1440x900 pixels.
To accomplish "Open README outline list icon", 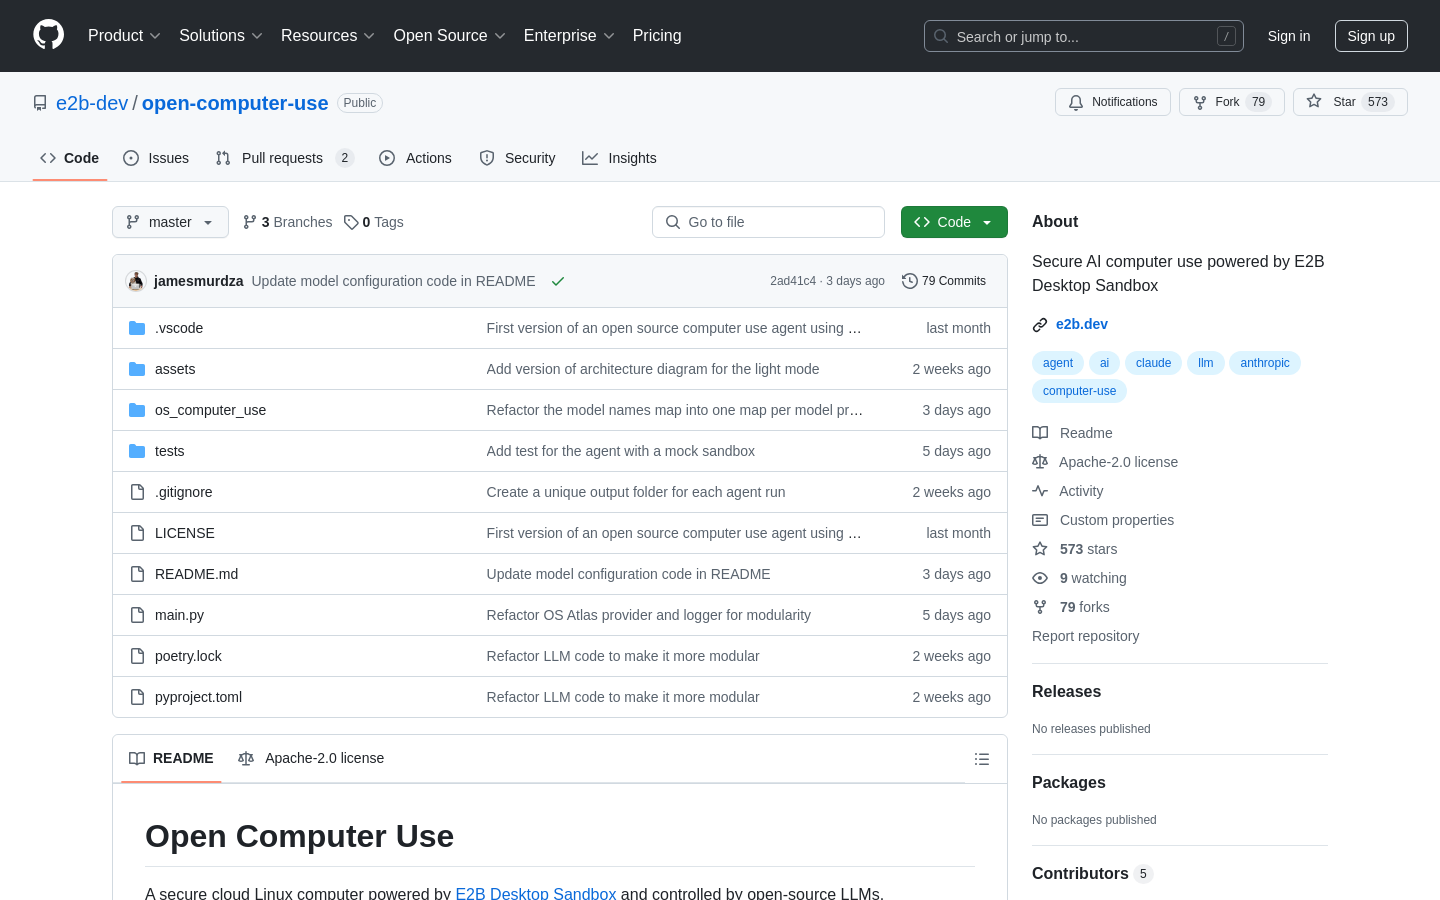I will pos(982,759).
